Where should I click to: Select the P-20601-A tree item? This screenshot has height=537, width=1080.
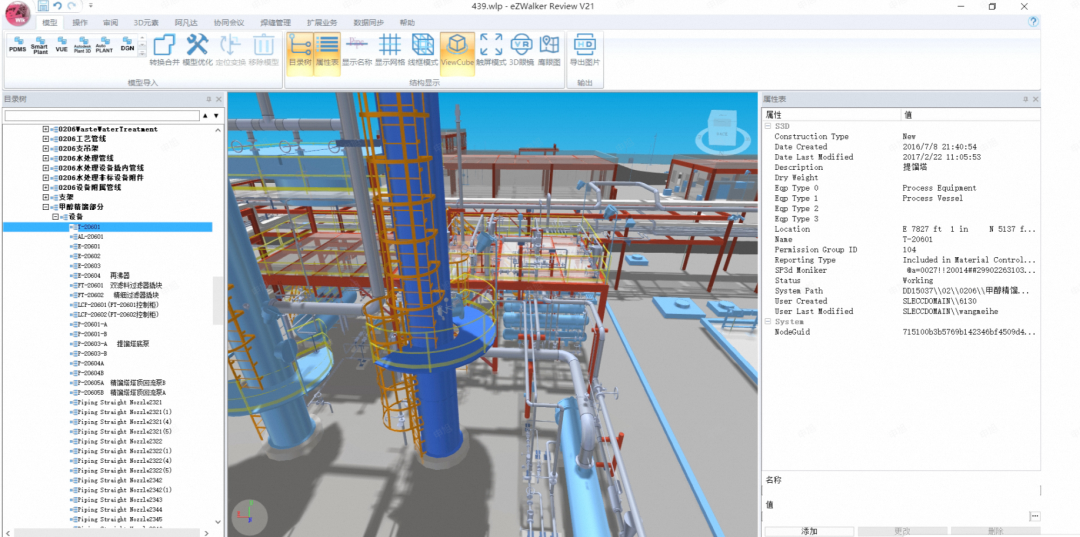[x=92, y=324]
